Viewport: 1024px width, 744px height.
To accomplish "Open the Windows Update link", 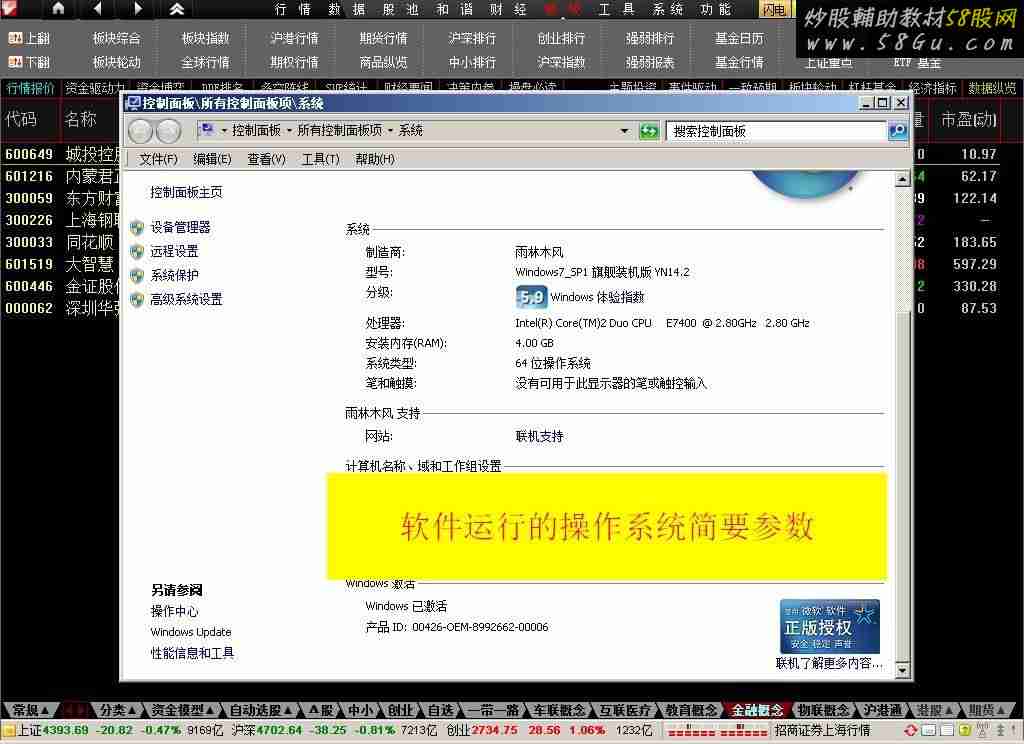I will 191,632.
